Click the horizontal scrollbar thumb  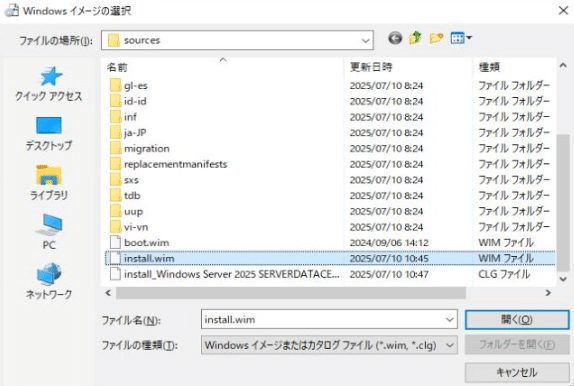(291, 293)
